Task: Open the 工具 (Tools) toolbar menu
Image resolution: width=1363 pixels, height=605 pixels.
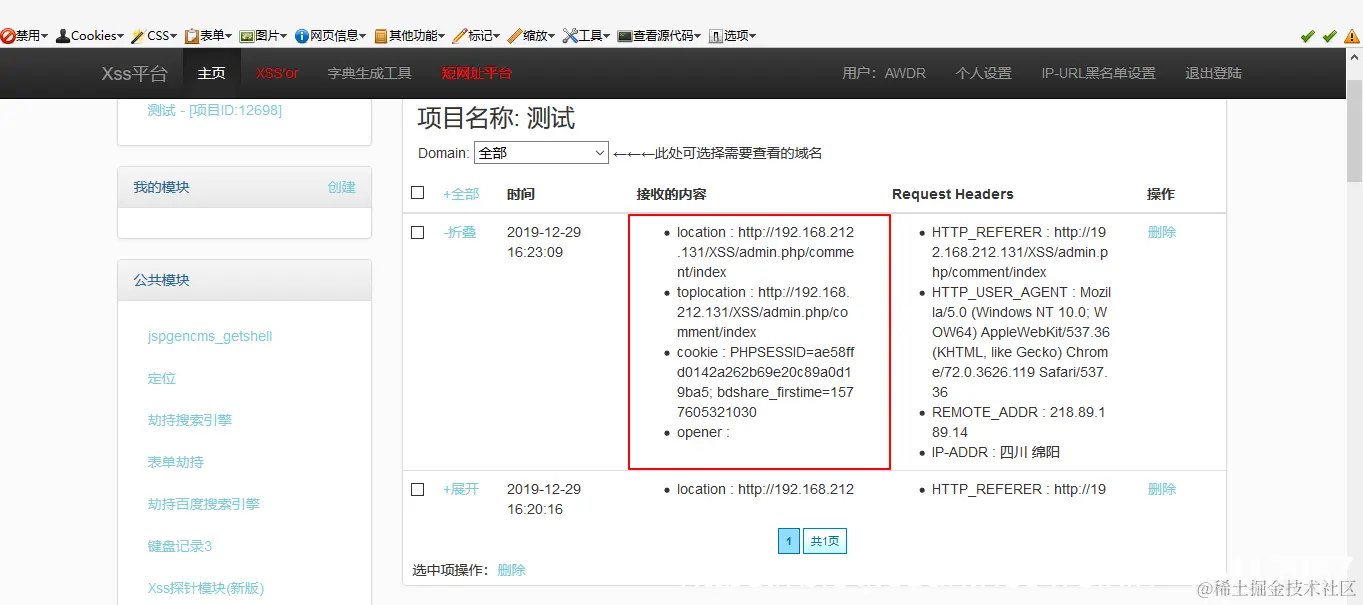Action: pyautogui.click(x=586, y=35)
